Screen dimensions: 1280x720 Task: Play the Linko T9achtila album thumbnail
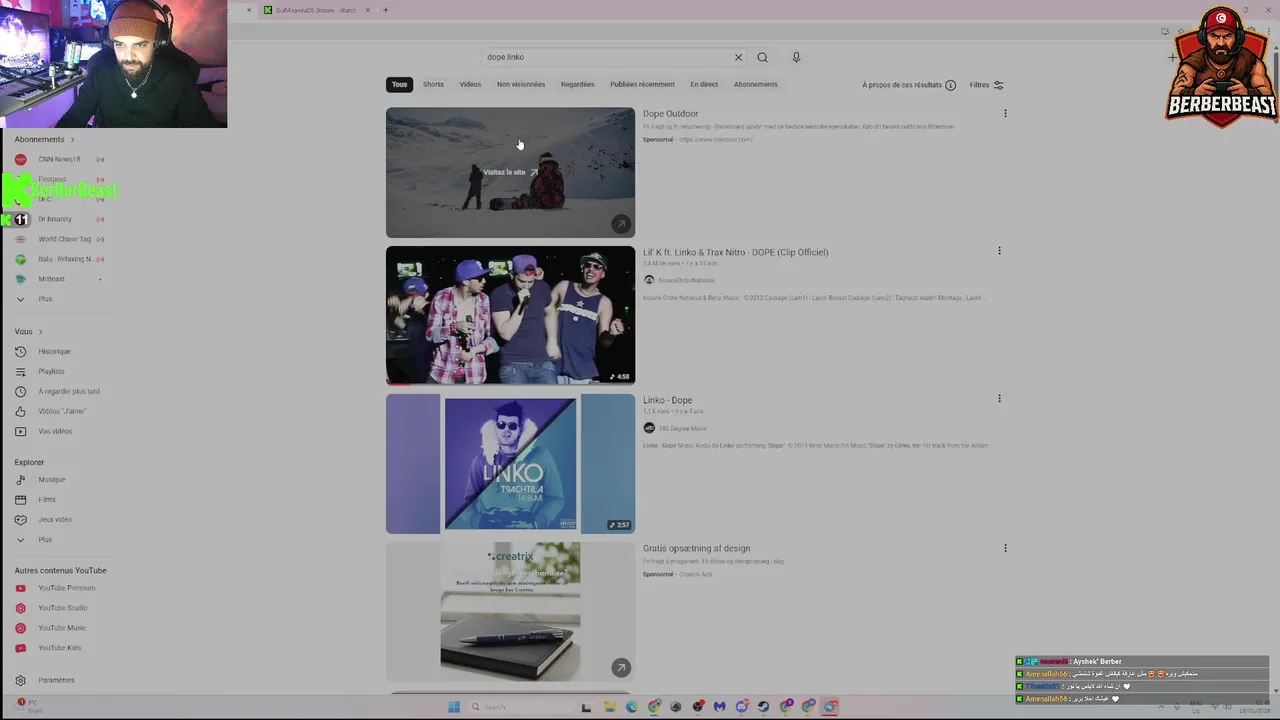(510, 464)
